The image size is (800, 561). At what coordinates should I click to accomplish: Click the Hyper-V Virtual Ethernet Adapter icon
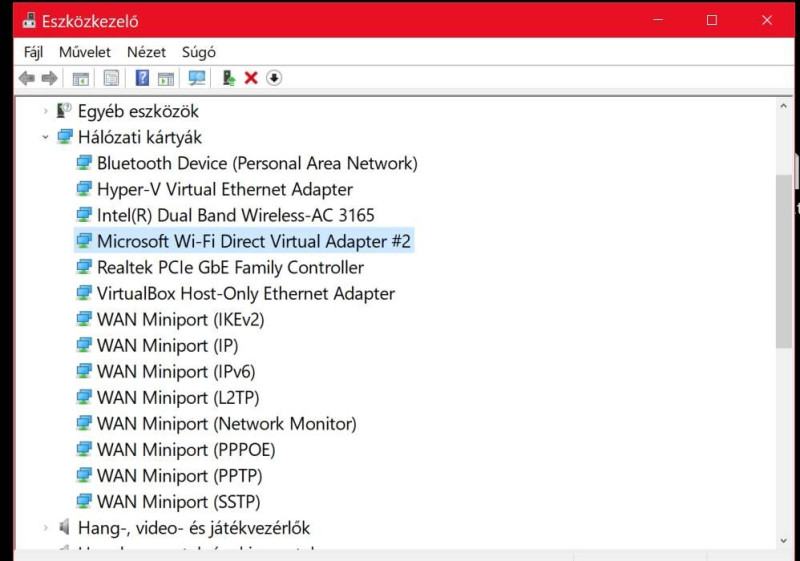84,189
